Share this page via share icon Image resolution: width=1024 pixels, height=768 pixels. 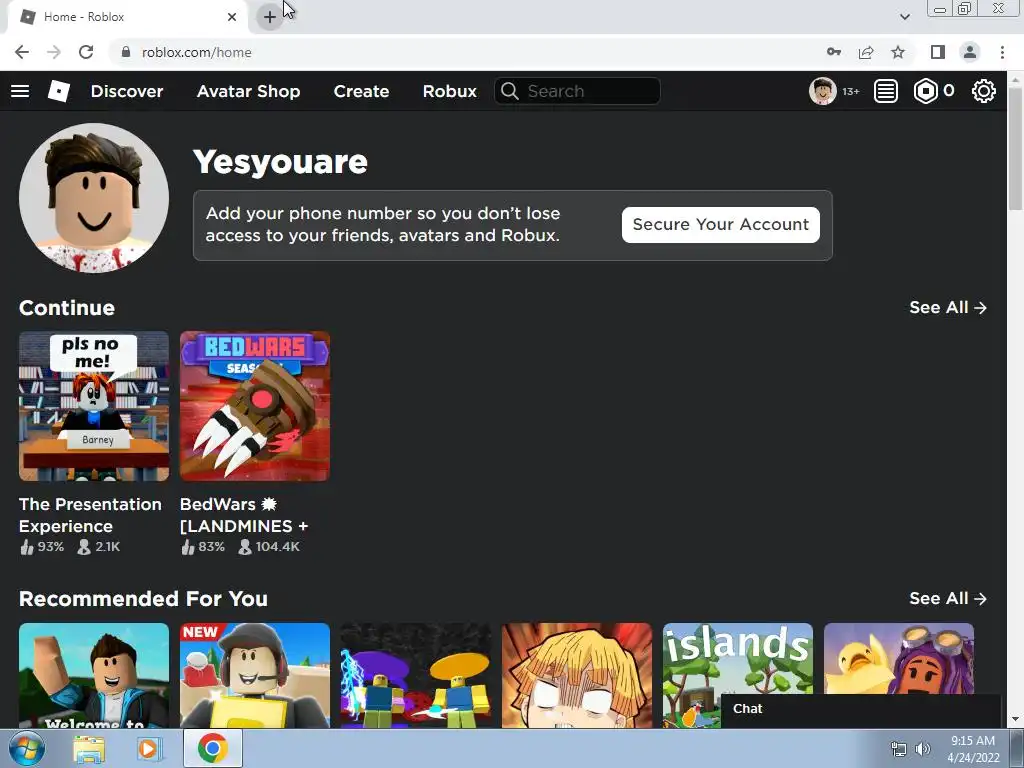click(x=866, y=52)
